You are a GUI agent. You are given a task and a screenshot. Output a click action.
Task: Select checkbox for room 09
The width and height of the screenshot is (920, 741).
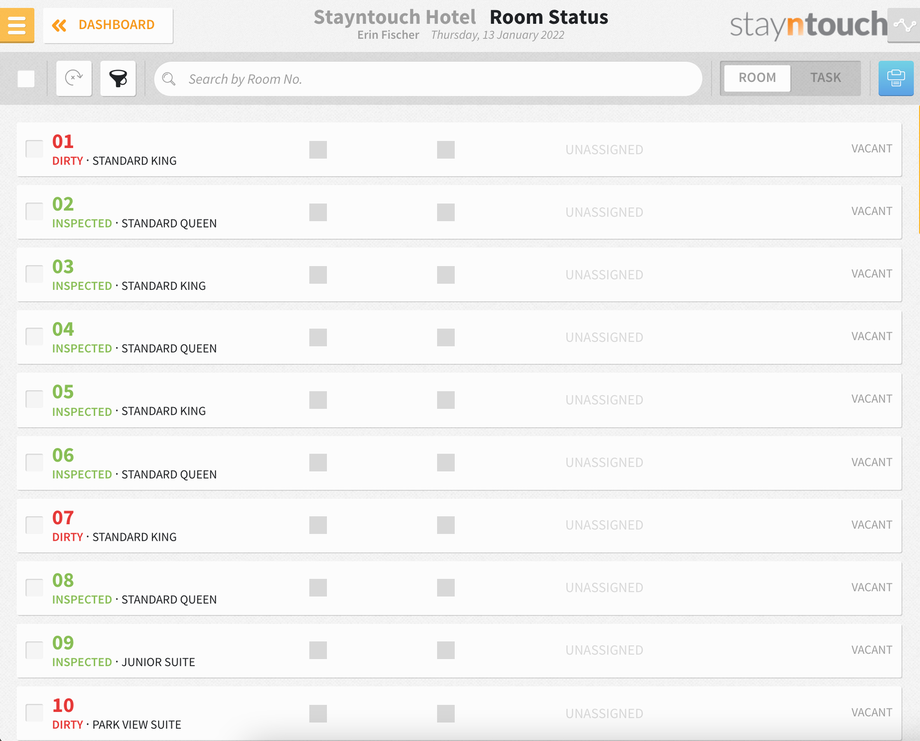34,650
